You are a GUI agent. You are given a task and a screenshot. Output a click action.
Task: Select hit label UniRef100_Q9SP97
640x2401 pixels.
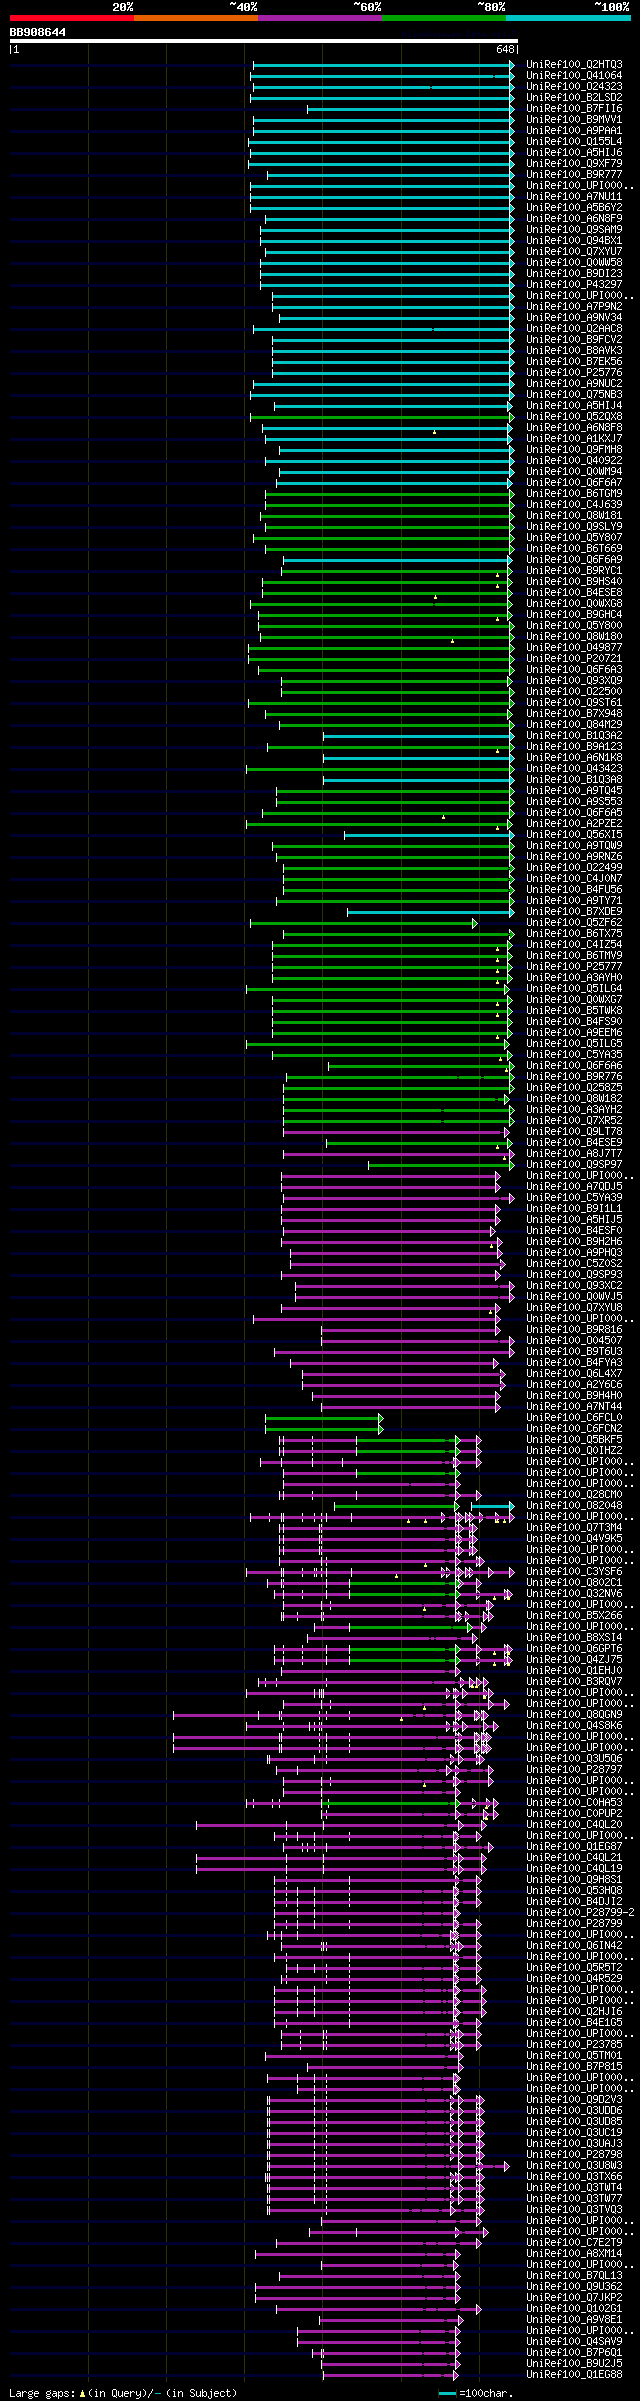coord(574,1164)
